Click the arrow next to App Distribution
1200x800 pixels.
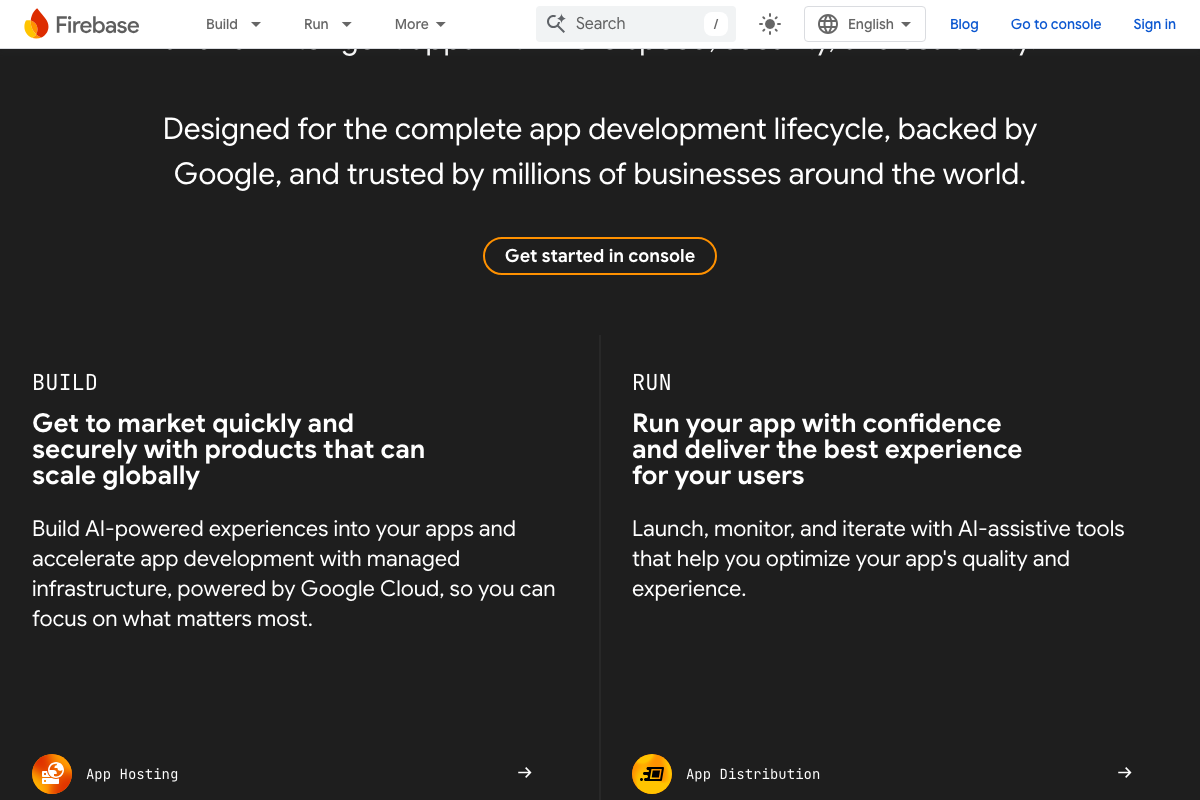pos(1125,772)
